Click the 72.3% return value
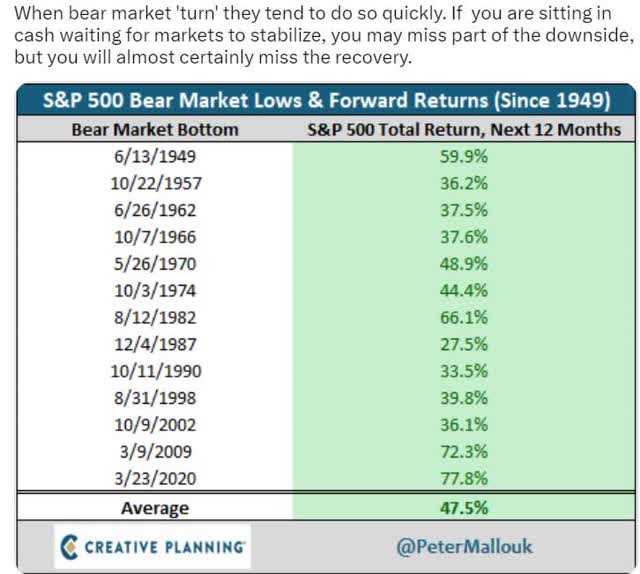 [463, 453]
